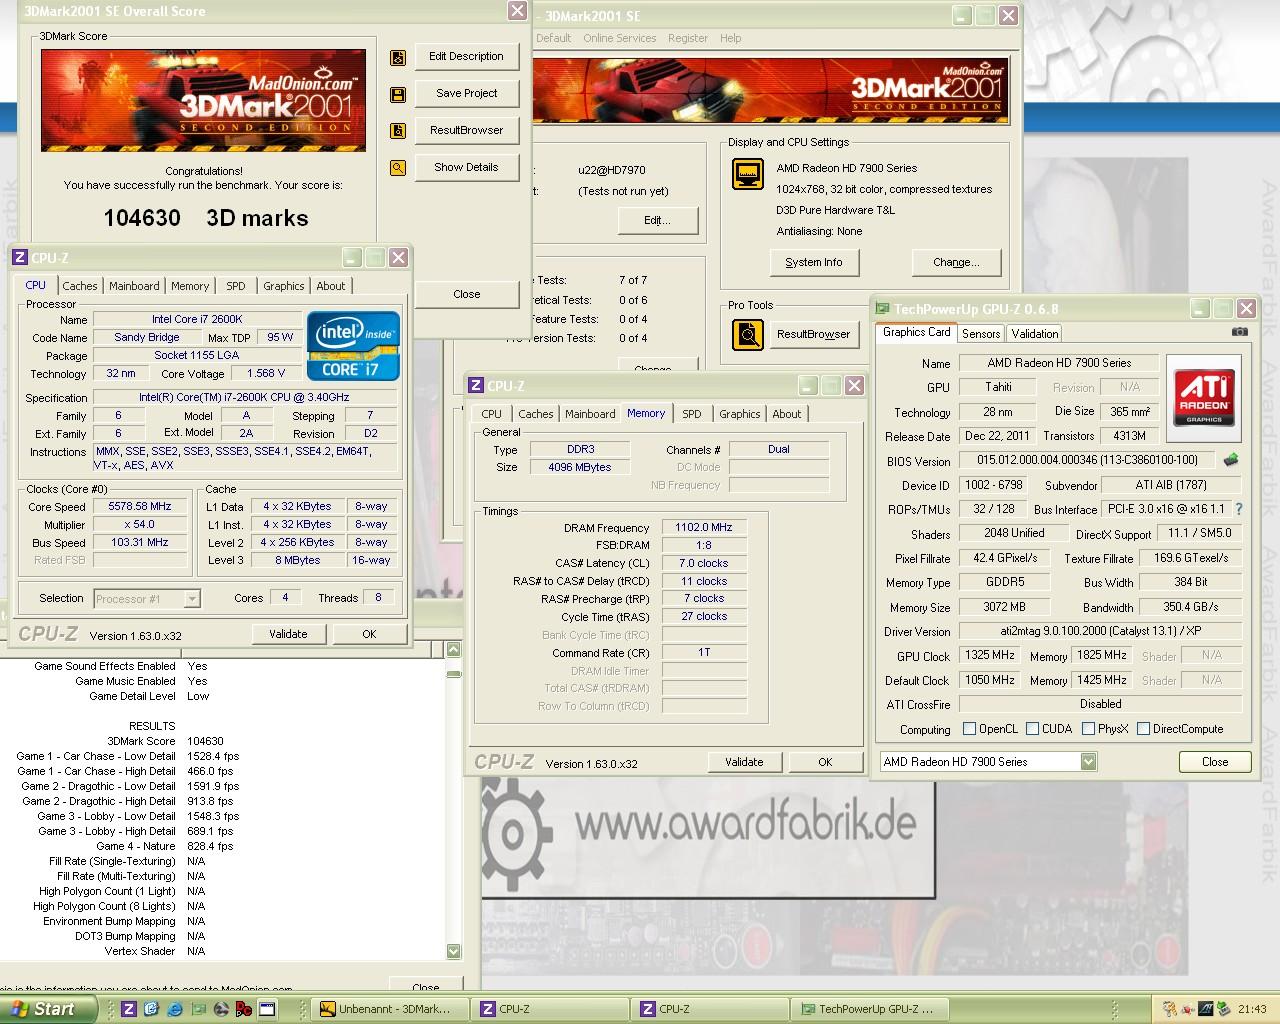Open the Windows Start menu
The image size is (1280, 1024).
click(48, 1009)
